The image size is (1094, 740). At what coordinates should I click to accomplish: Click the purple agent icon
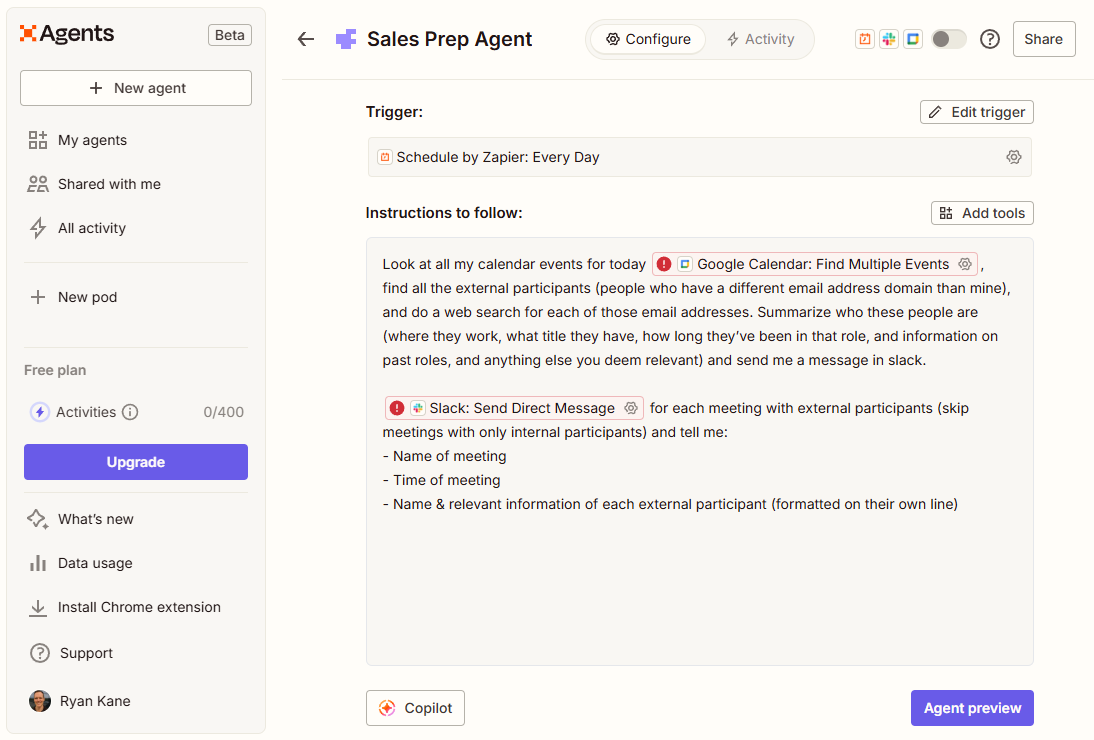click(346, 39)
